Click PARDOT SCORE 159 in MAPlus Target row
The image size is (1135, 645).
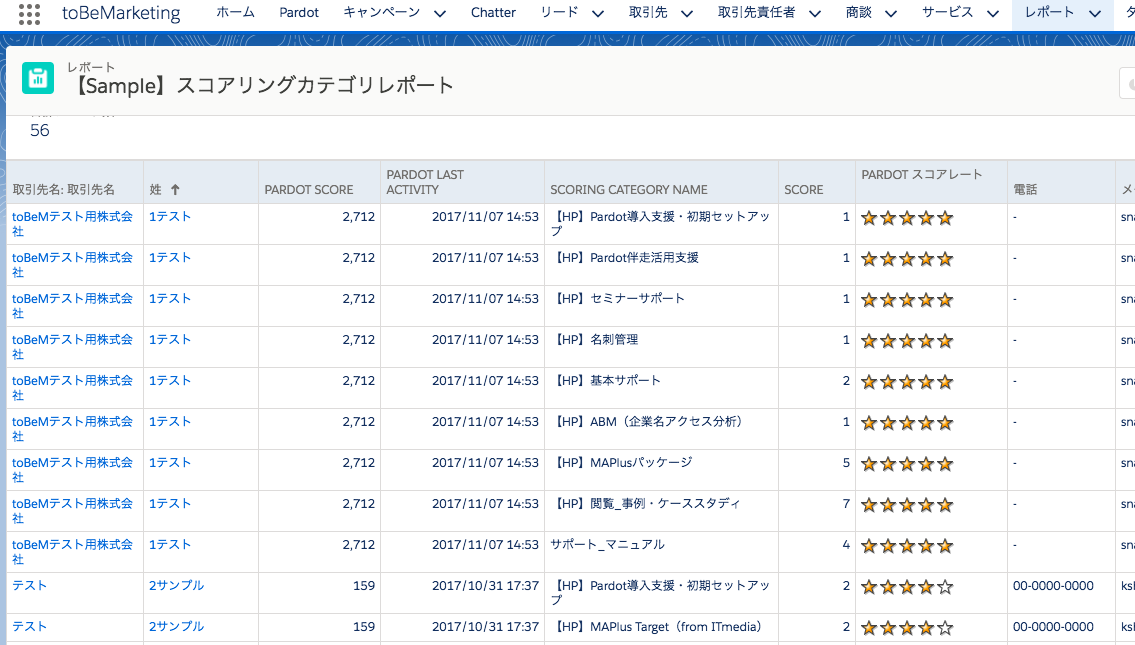[364, 627]
